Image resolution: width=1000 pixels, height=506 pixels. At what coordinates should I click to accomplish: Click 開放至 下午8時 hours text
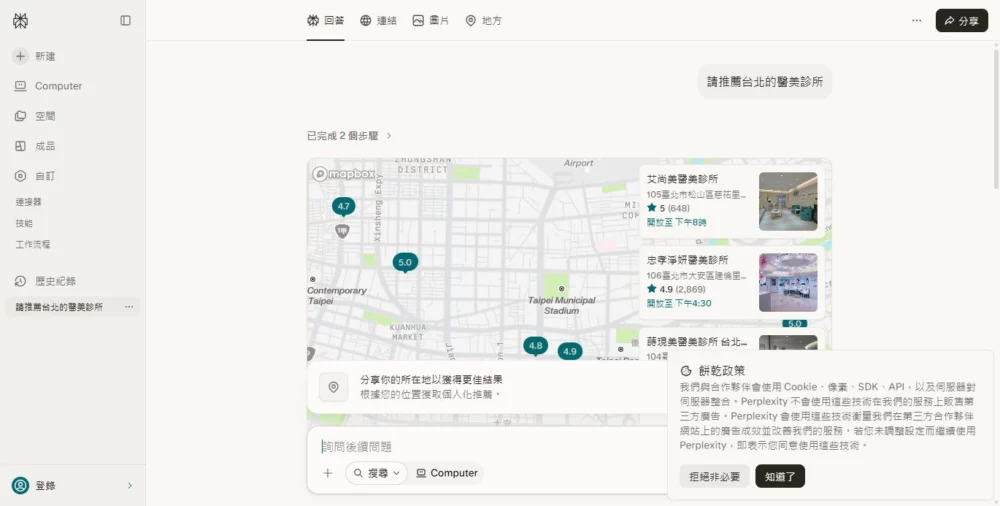click(x=677, y=223)
